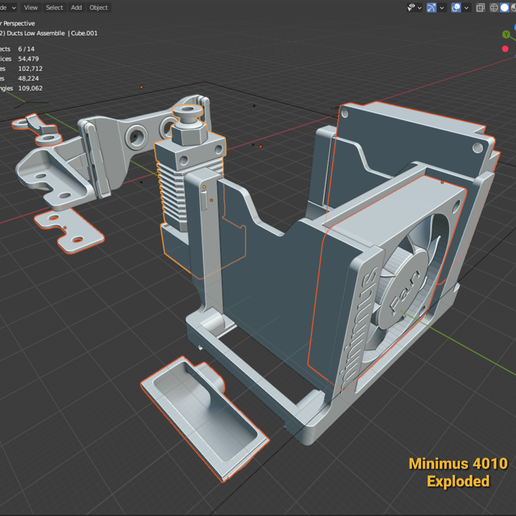Click the 'Perspective' view label
This screenshot has width=516, height=516.
19,23
